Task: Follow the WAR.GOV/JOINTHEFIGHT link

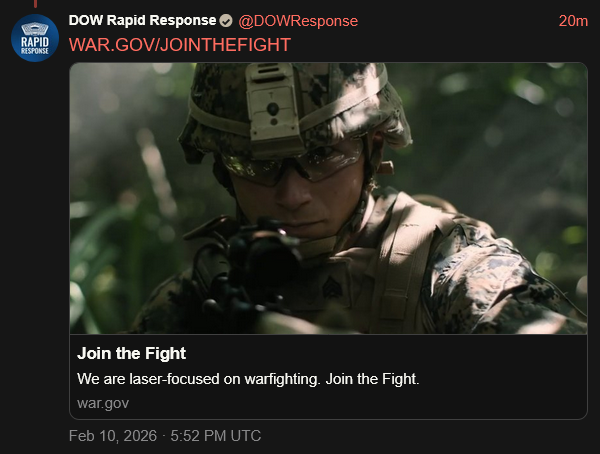Action: coord(180,45)
